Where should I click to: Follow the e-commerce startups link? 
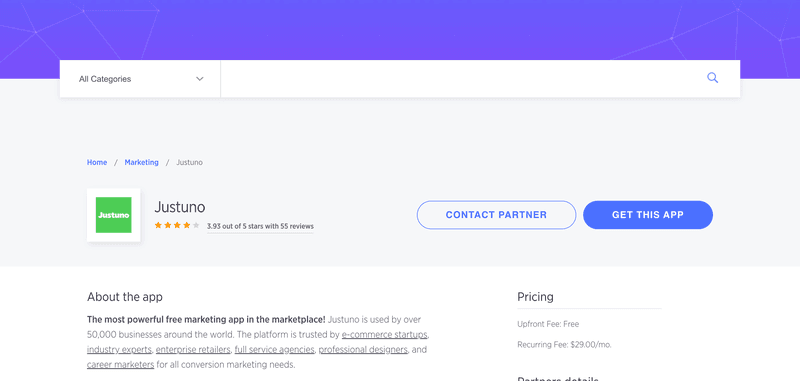tap(385, 335)
